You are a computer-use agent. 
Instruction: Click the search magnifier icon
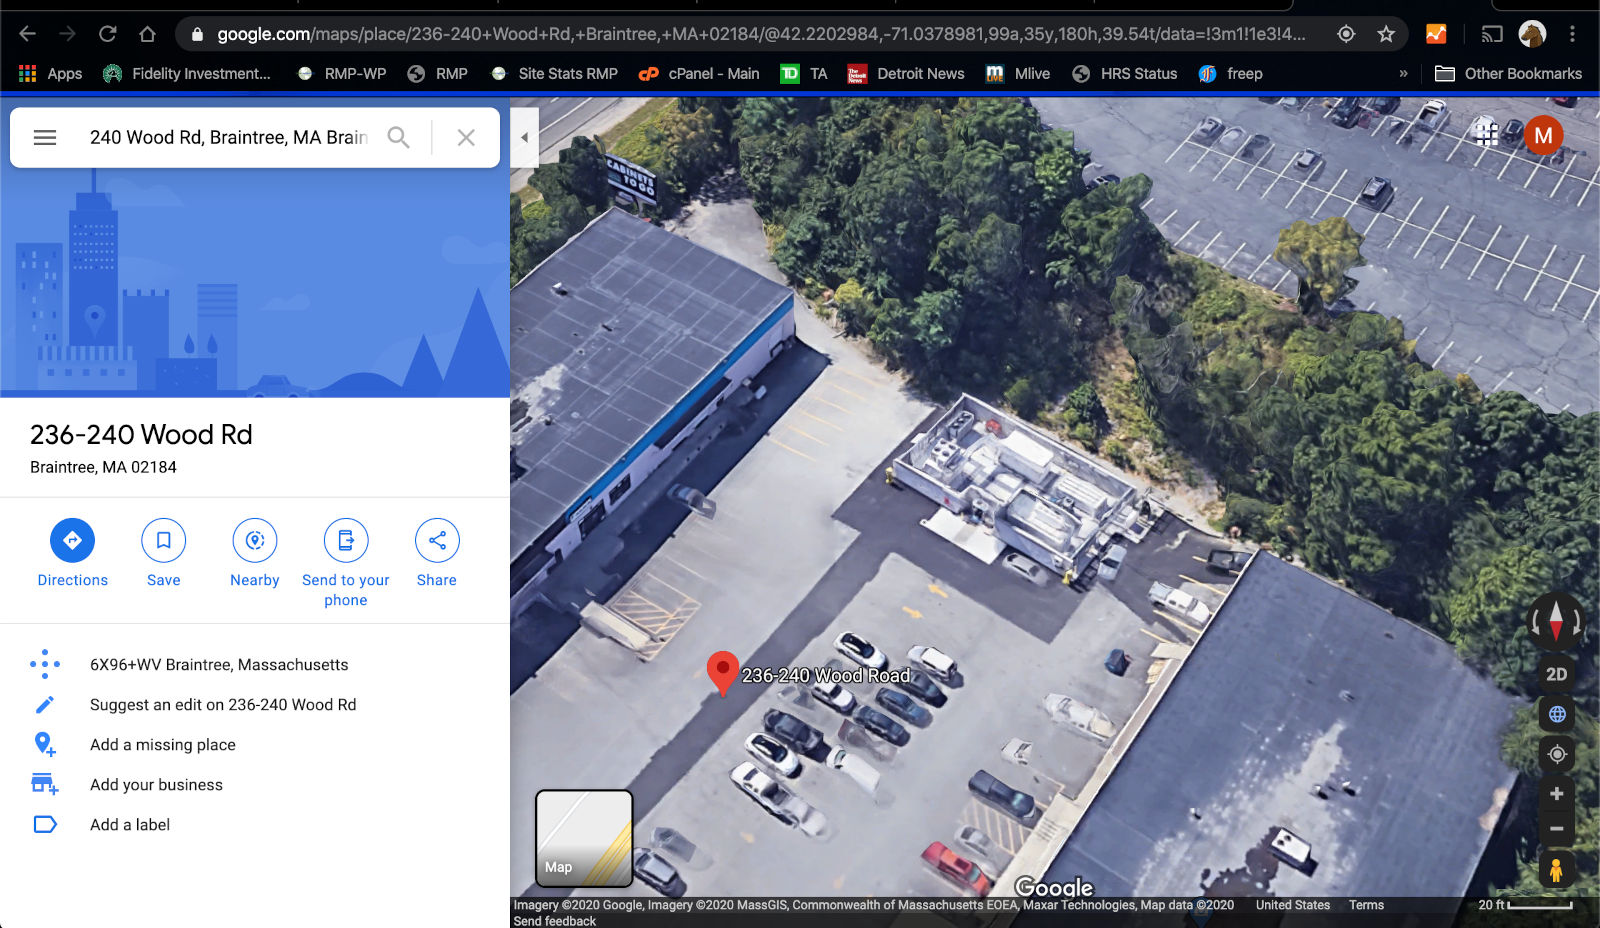[398, 138]
